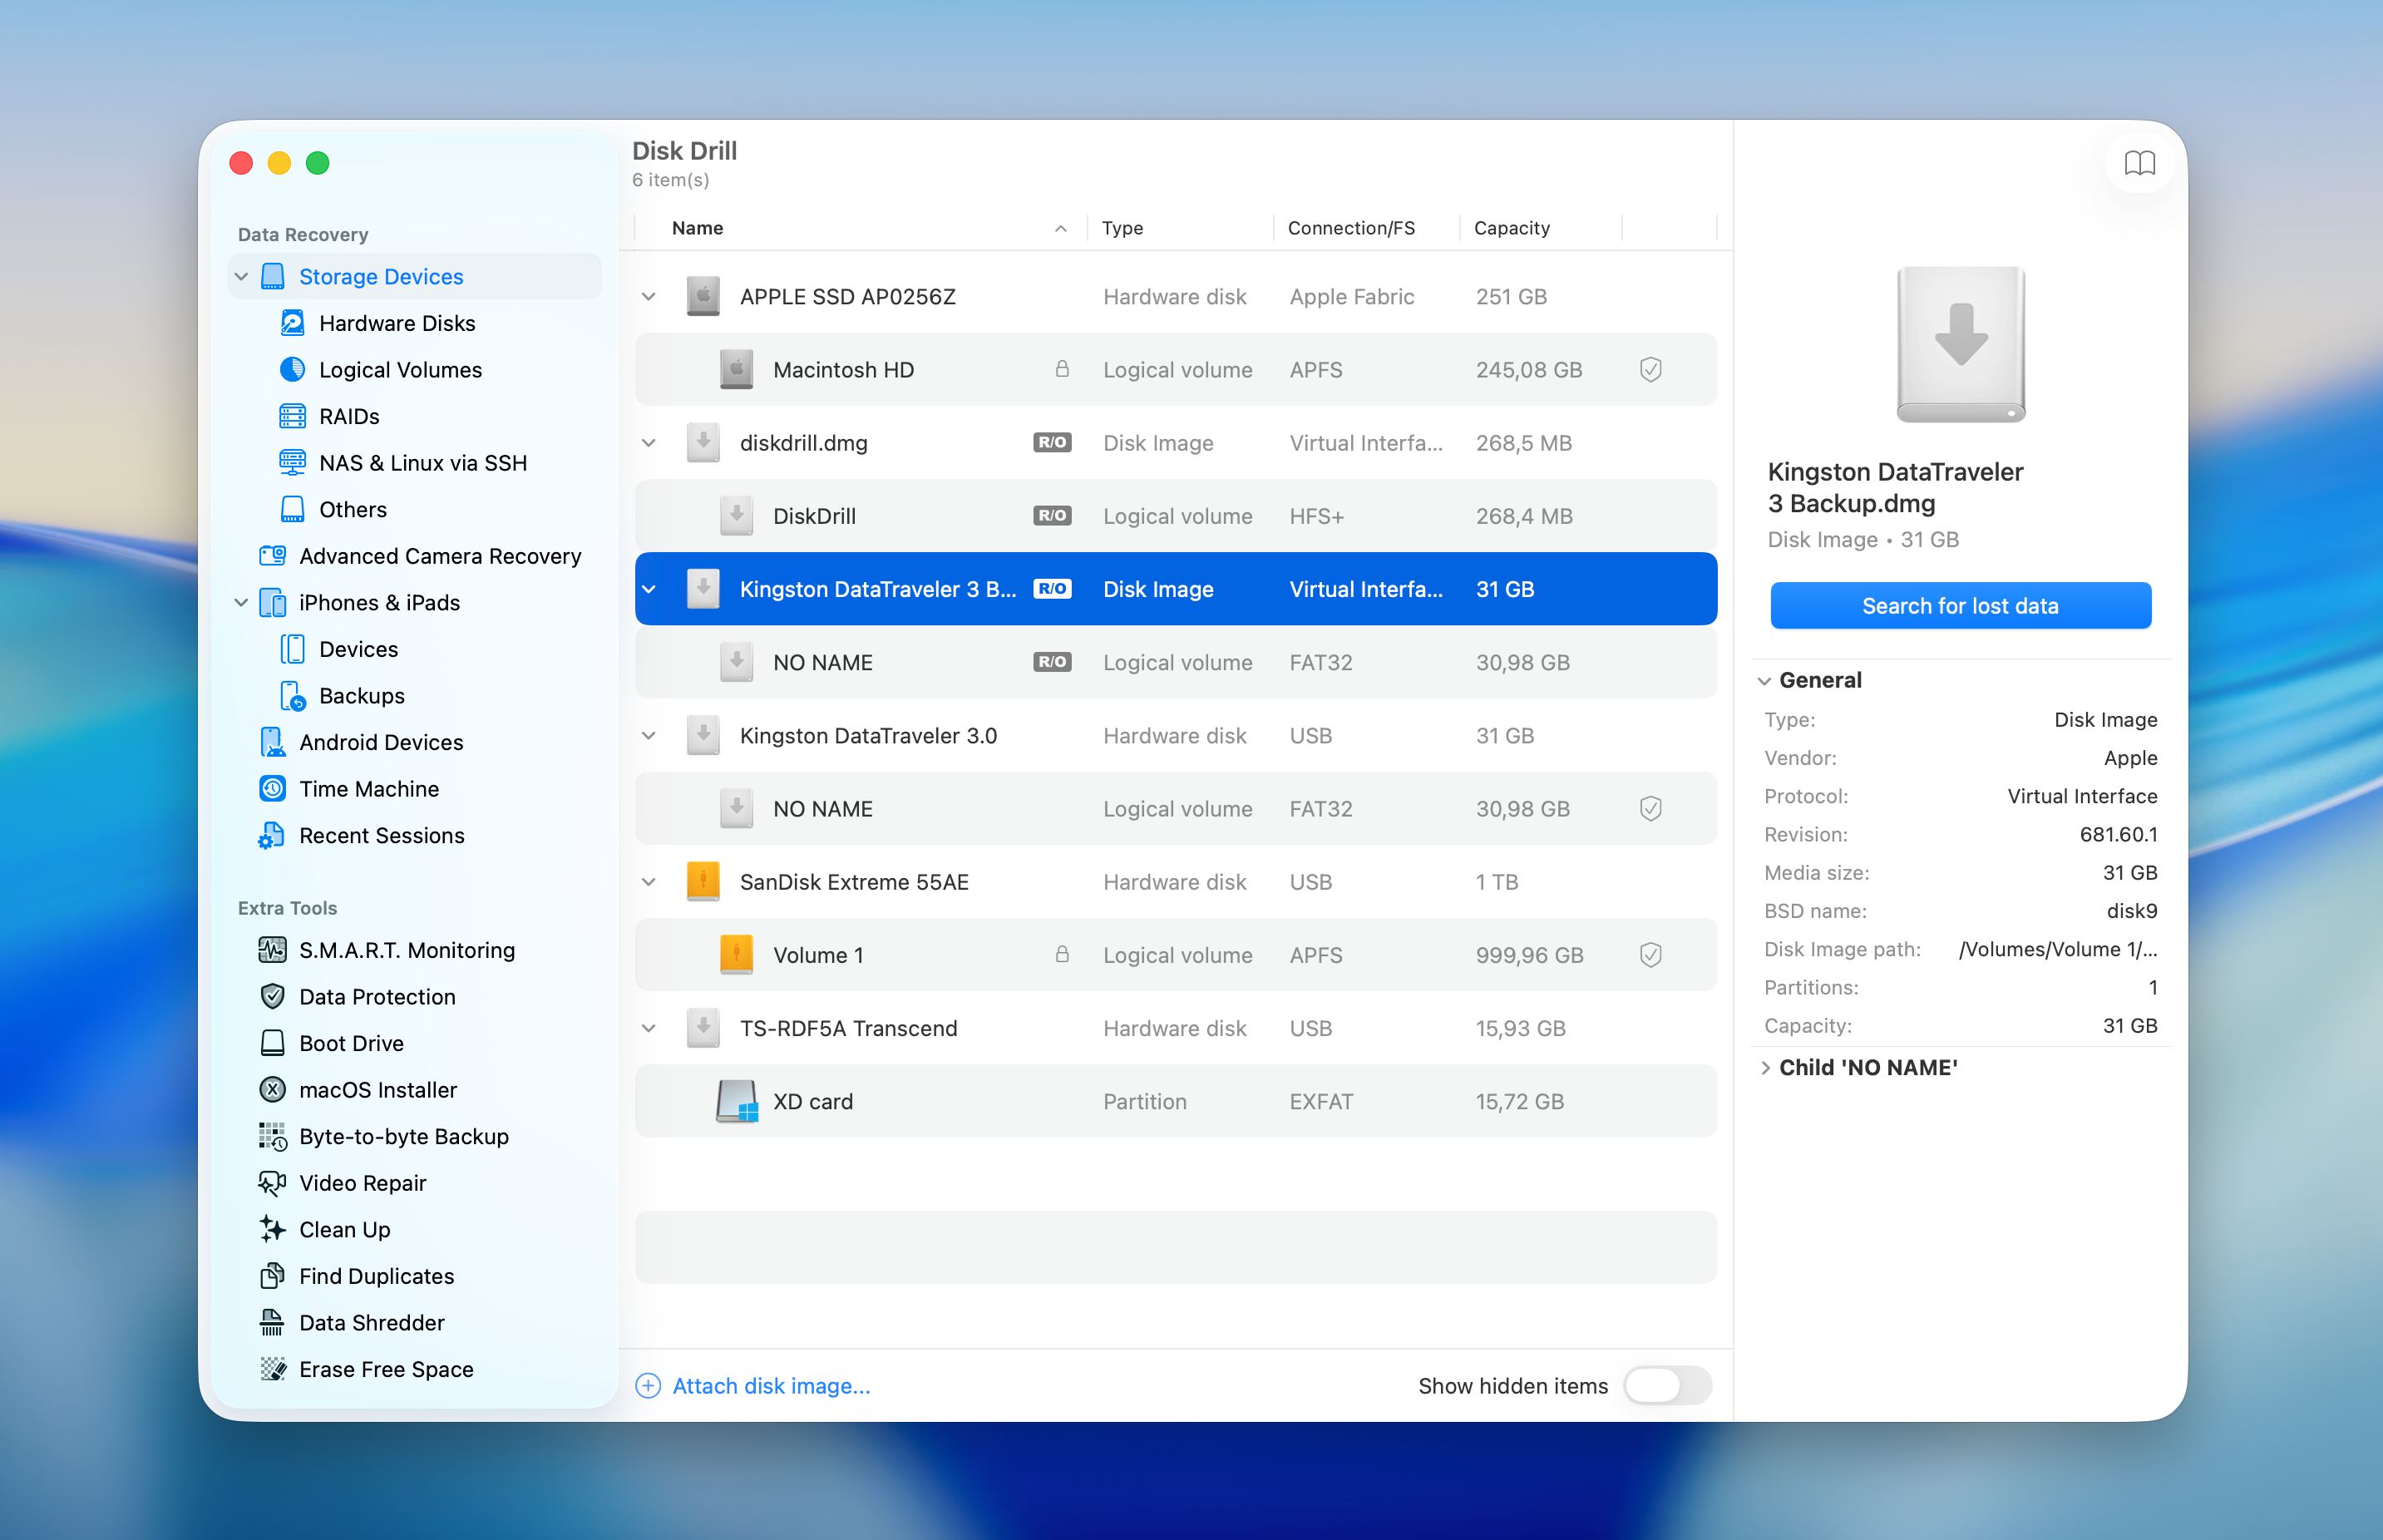Open the Find Duplicates tool
Image resolution: width=2383 pixels, height=1540 pixels.
point(415,1276)
